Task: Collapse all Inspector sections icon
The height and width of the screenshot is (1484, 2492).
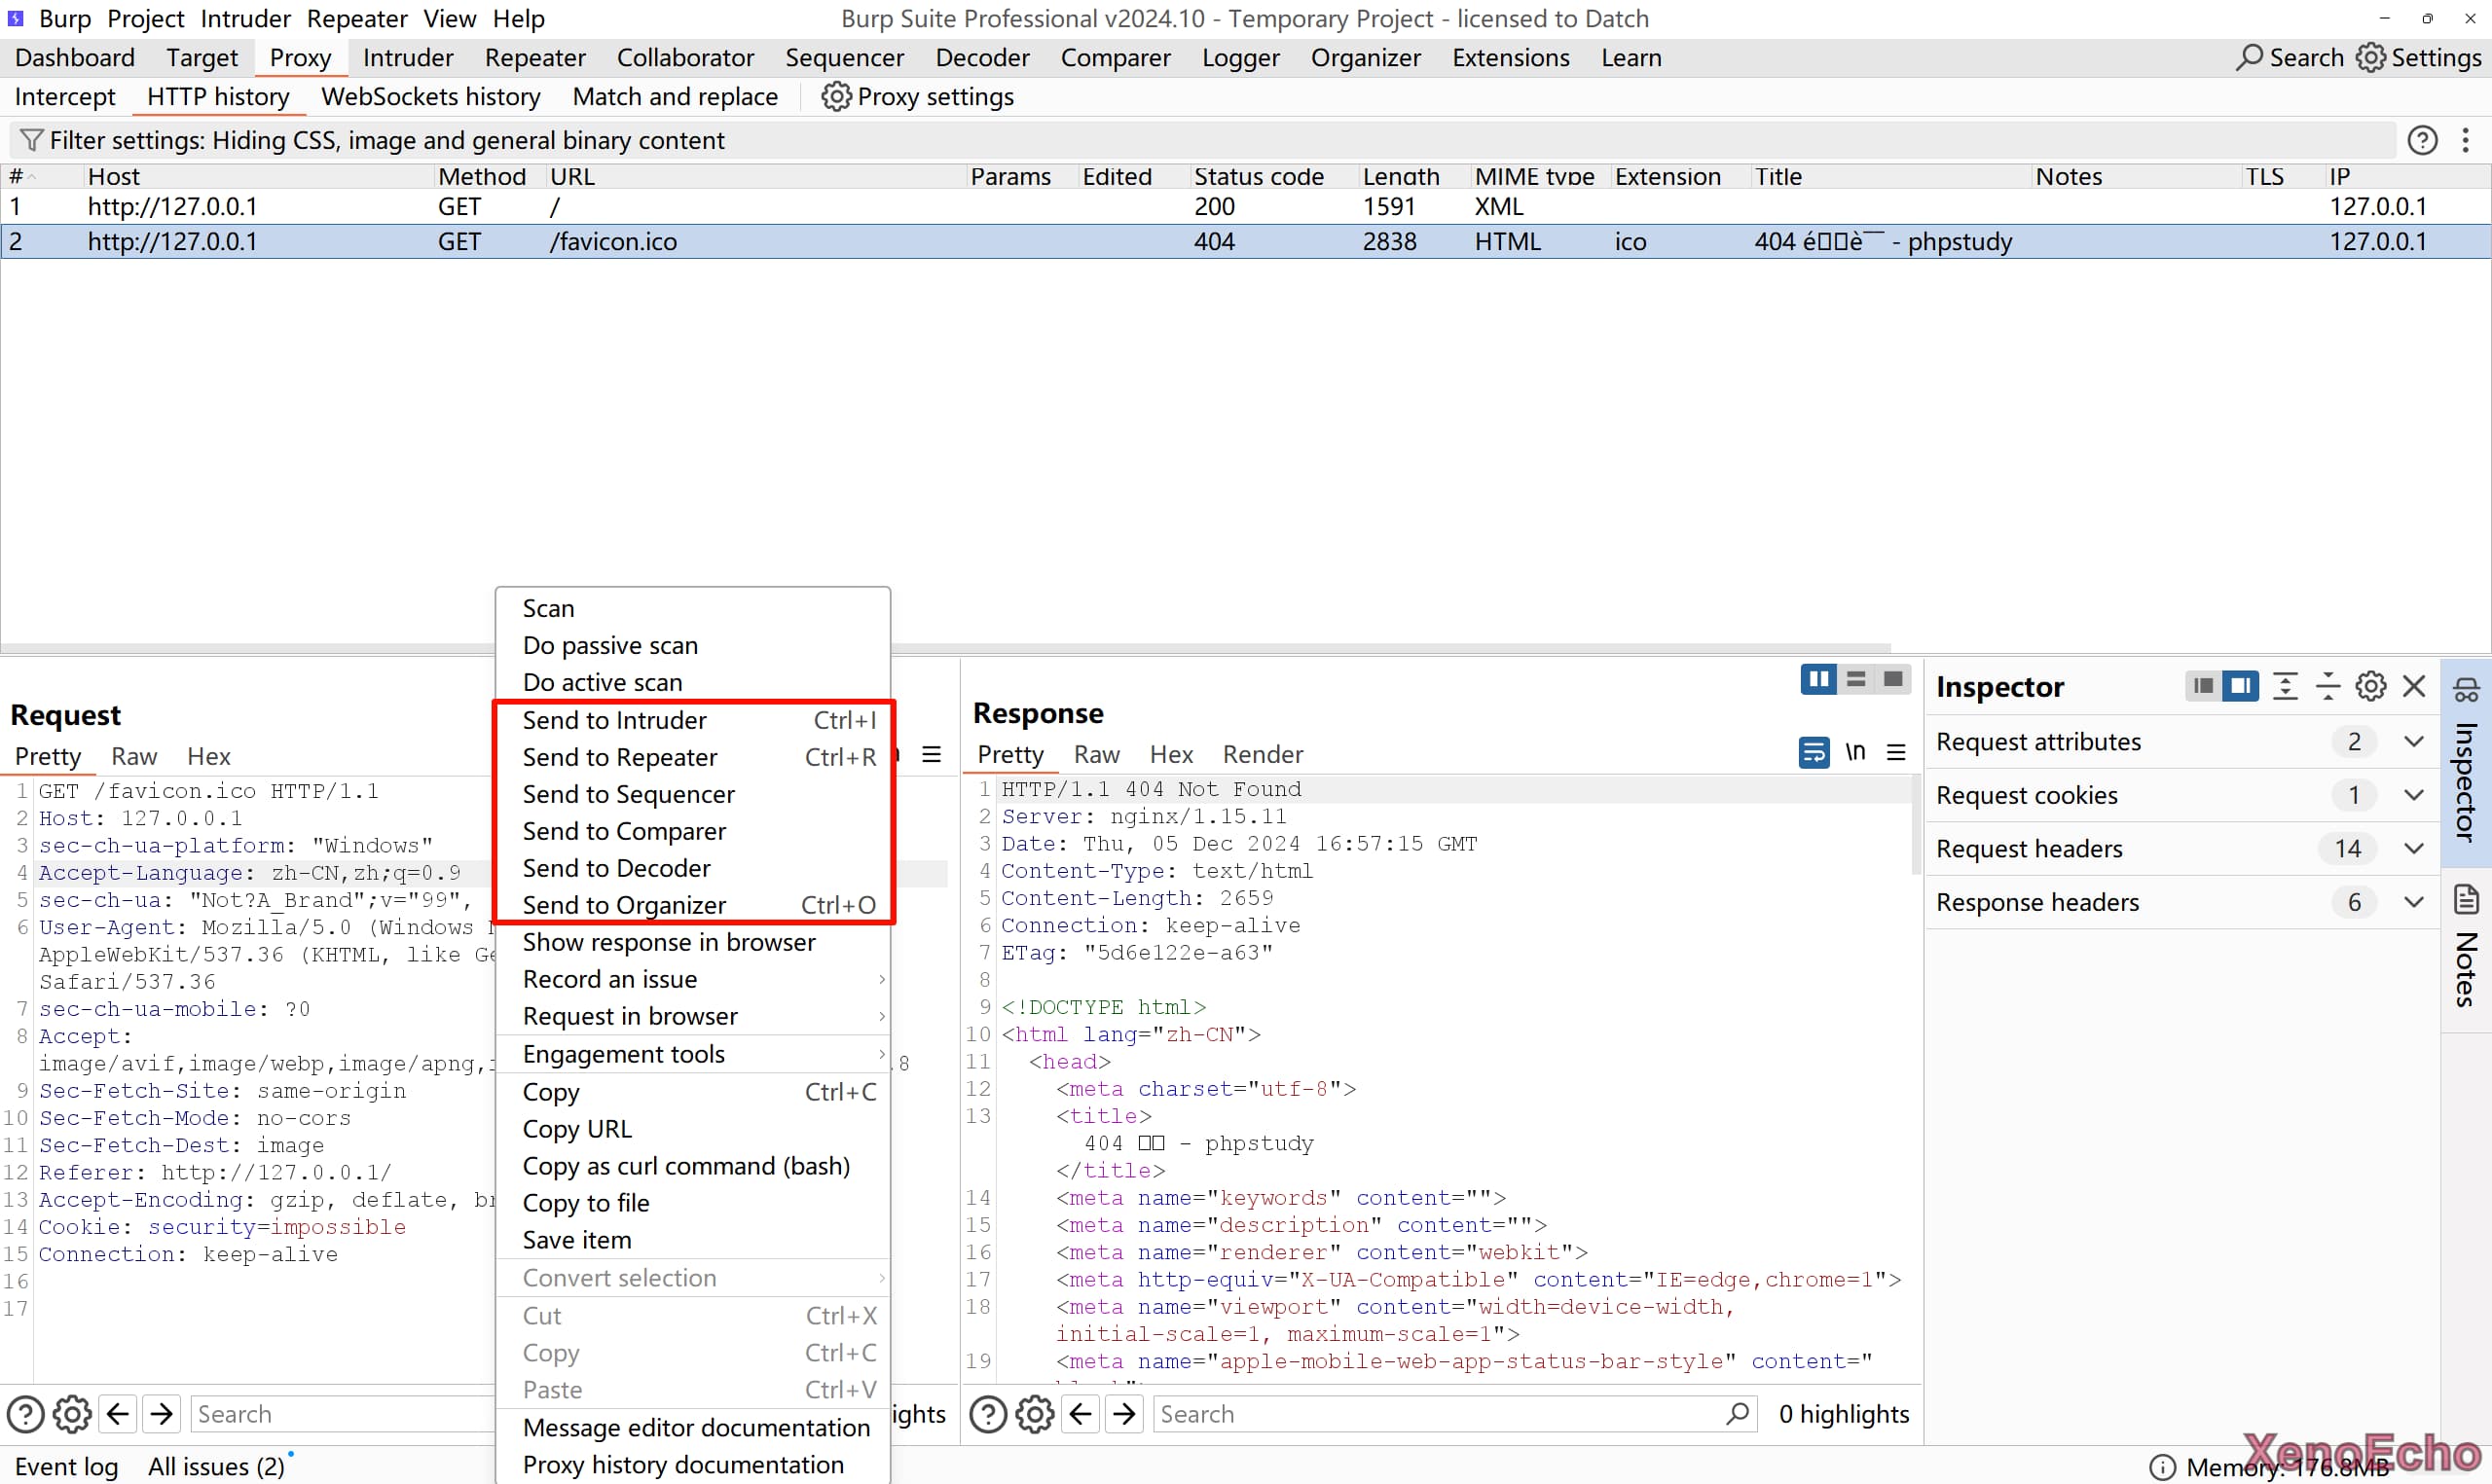Action: point(2328,686)
